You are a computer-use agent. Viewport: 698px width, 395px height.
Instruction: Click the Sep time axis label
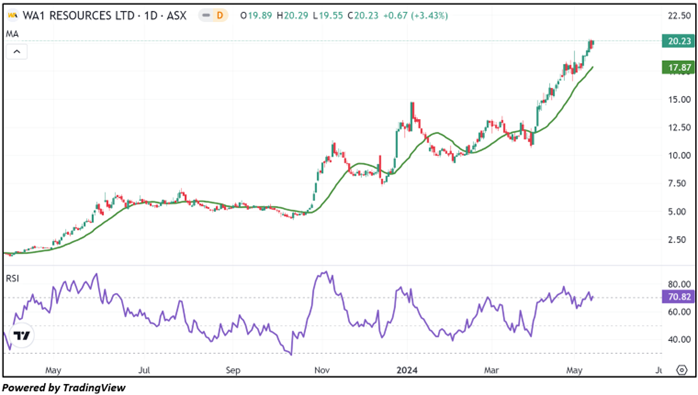point(233,370)
